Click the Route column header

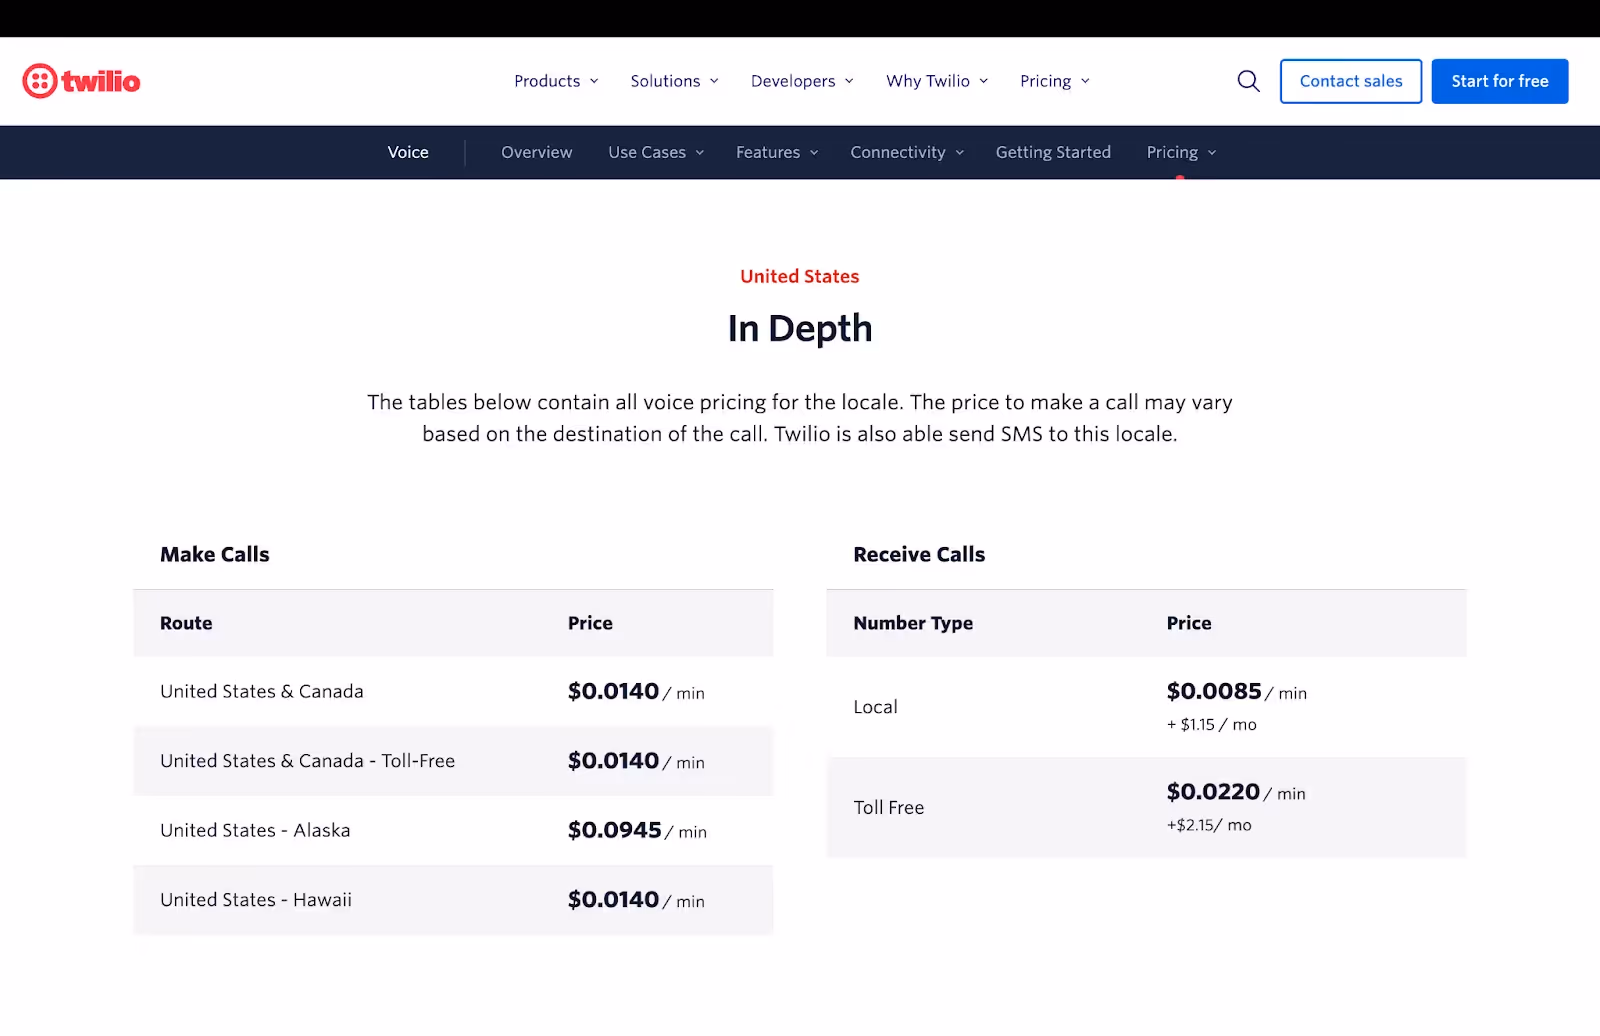186,623
